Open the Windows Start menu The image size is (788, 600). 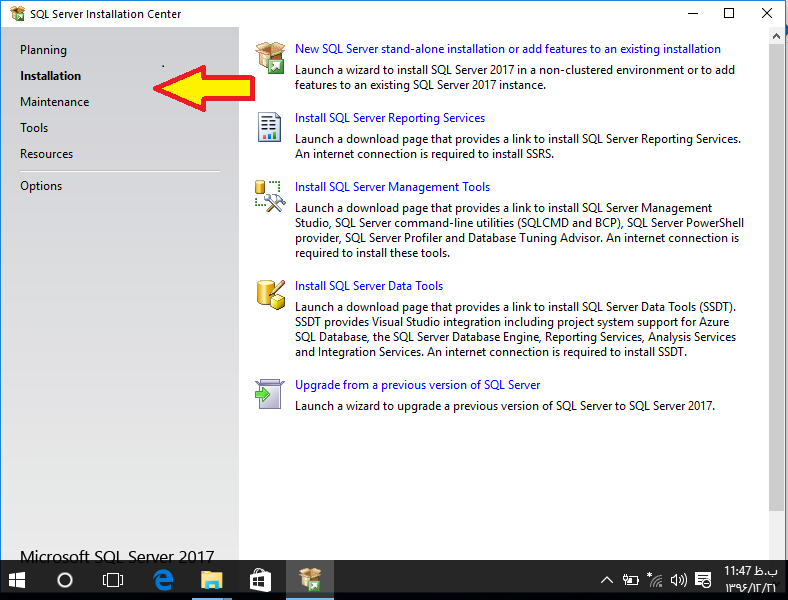tap(18, 580)
